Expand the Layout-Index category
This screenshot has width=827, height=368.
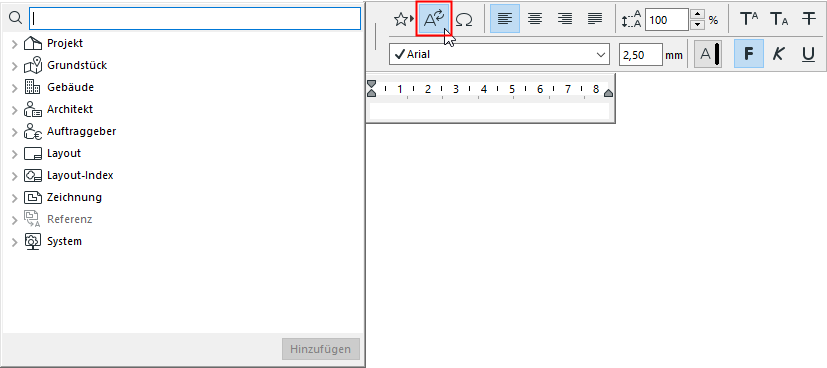[x=14, y=176]
